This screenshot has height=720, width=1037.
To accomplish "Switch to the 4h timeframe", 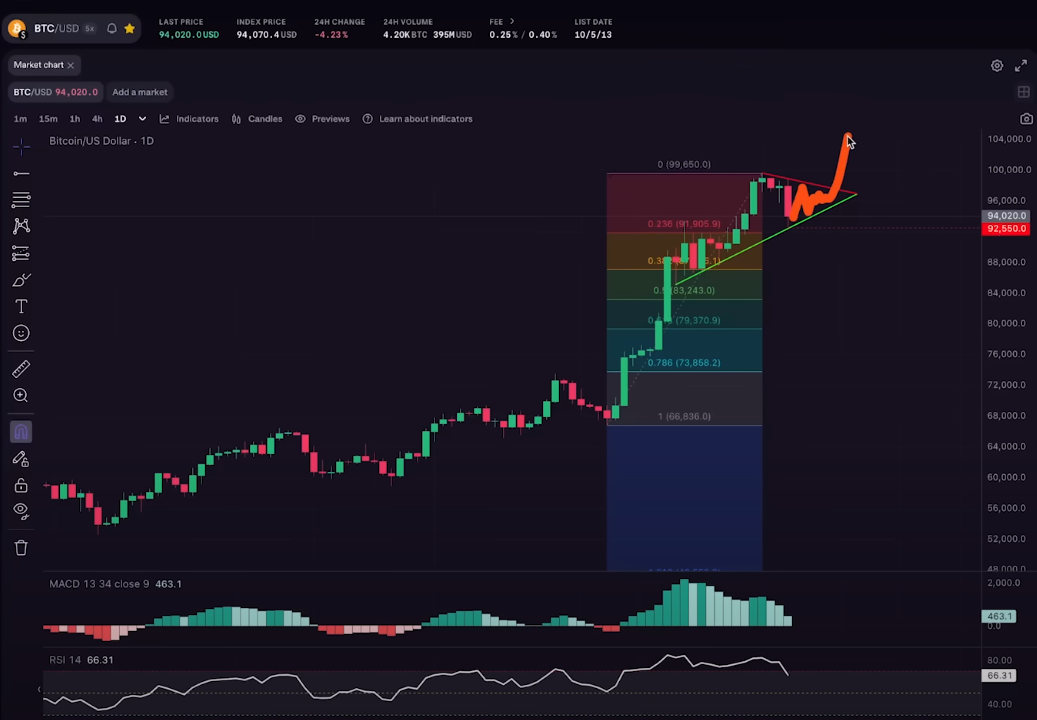I will [97, 119].
